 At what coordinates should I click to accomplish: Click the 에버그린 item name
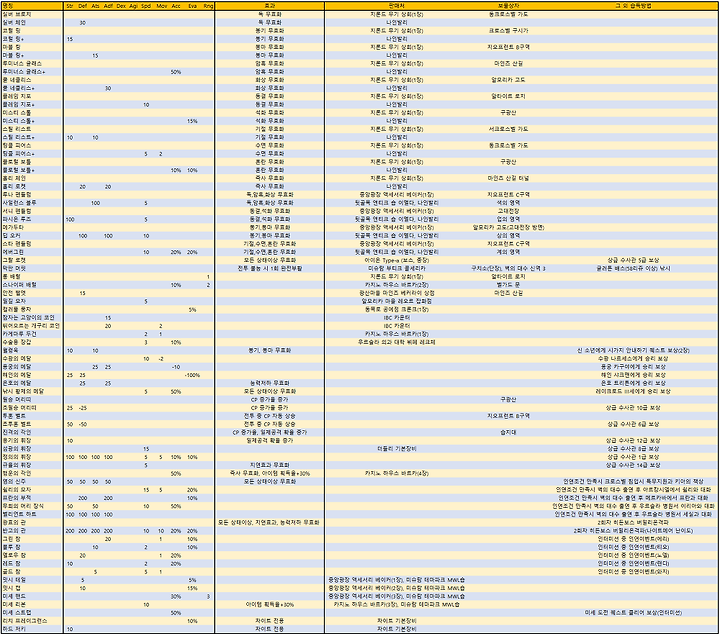coord(13,252)
